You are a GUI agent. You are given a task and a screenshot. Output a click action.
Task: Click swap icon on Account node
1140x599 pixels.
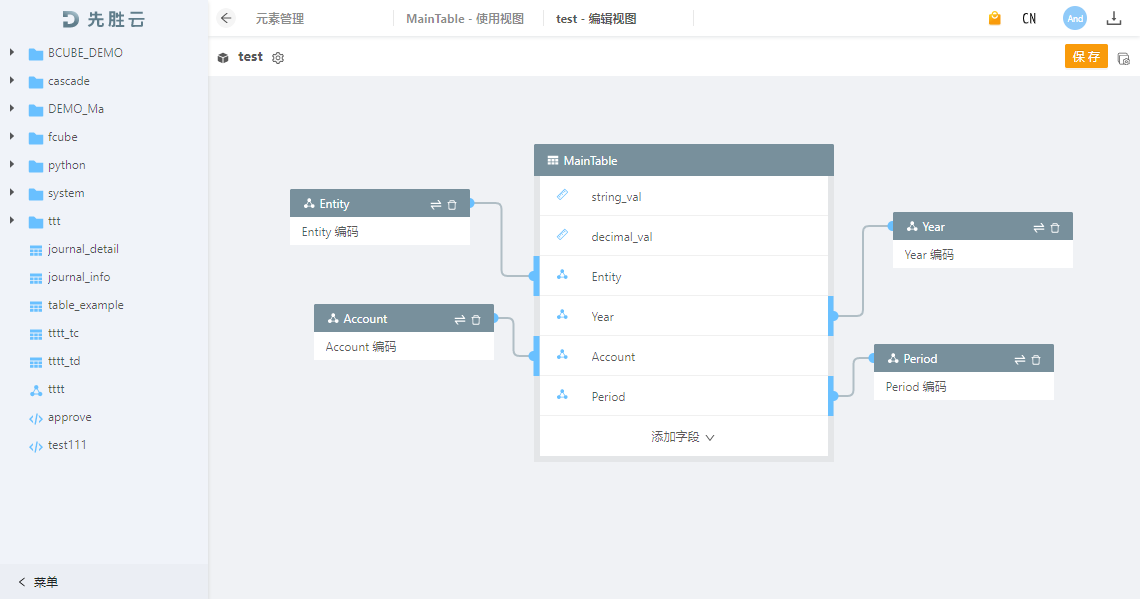coord(460,320)
